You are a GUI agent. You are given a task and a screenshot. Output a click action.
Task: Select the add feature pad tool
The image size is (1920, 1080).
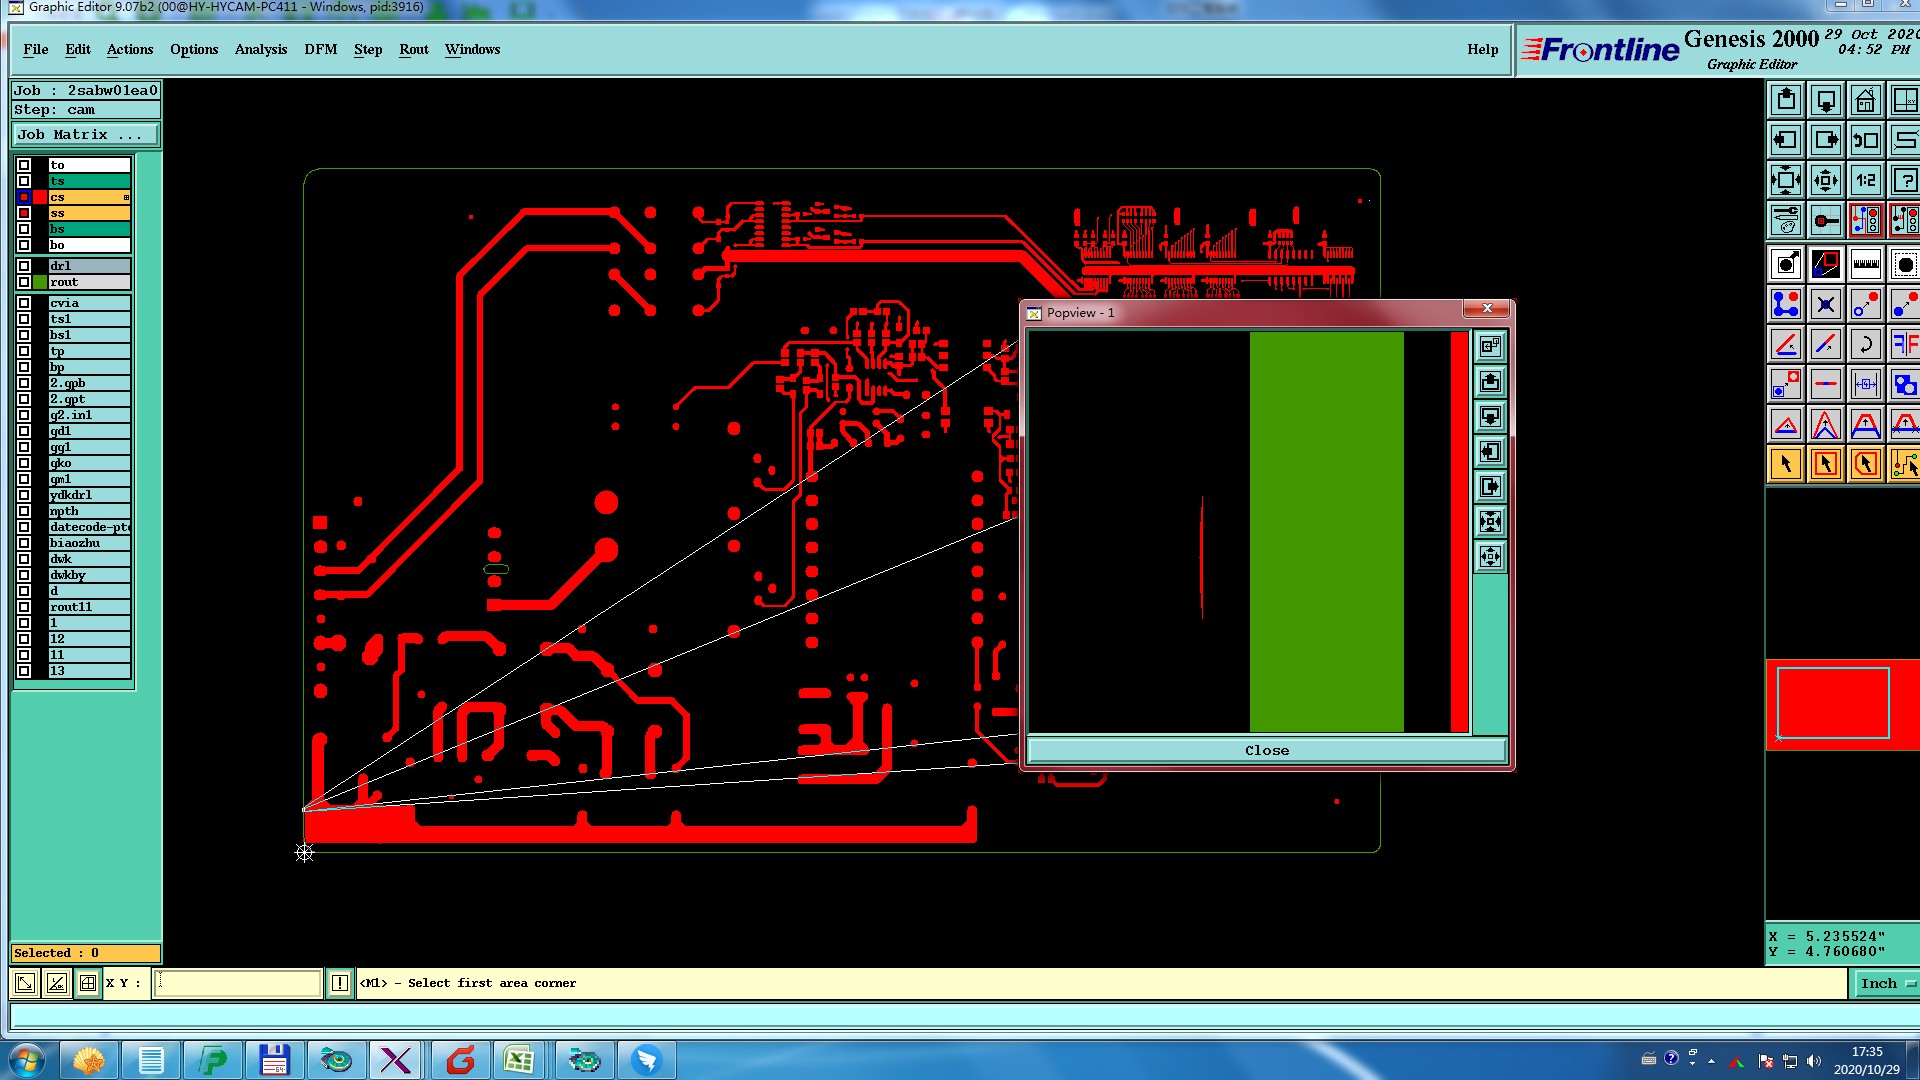1786,264
